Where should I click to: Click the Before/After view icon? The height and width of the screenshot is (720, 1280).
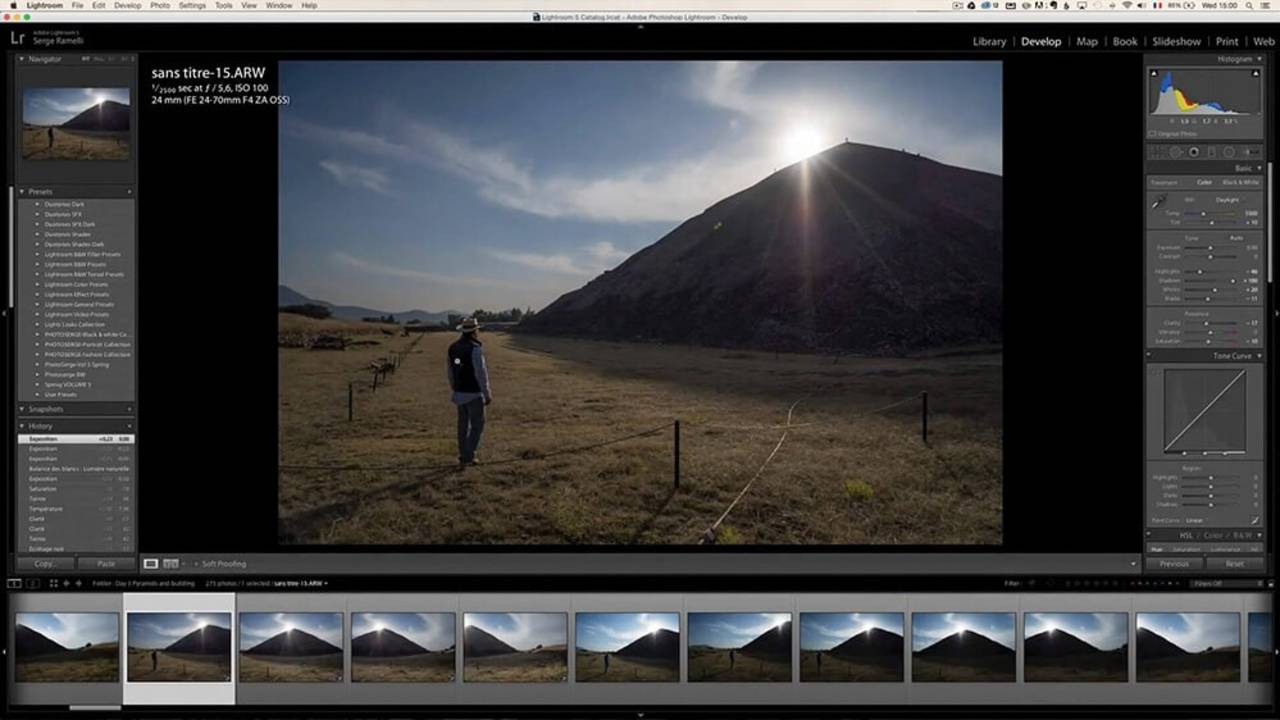tap(171, 564)
